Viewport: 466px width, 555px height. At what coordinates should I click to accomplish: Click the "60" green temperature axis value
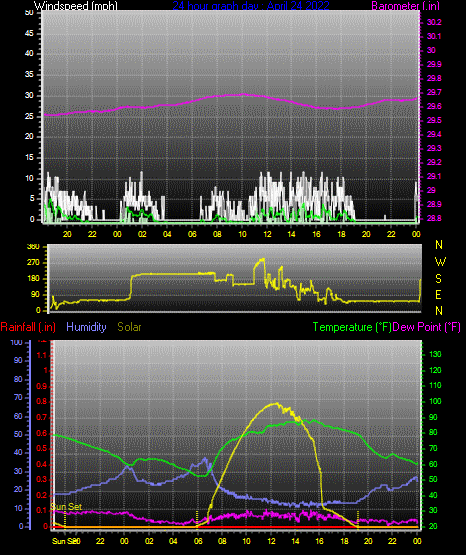[x=433, y=464]
